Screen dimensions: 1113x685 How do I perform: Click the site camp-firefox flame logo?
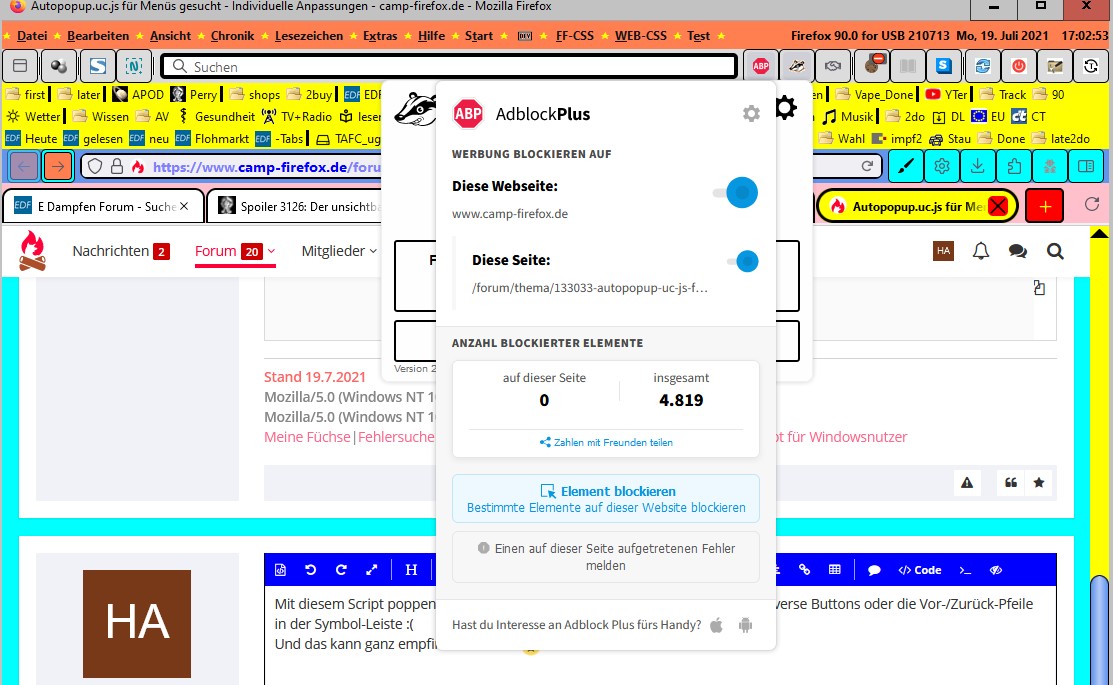(32, 251)
